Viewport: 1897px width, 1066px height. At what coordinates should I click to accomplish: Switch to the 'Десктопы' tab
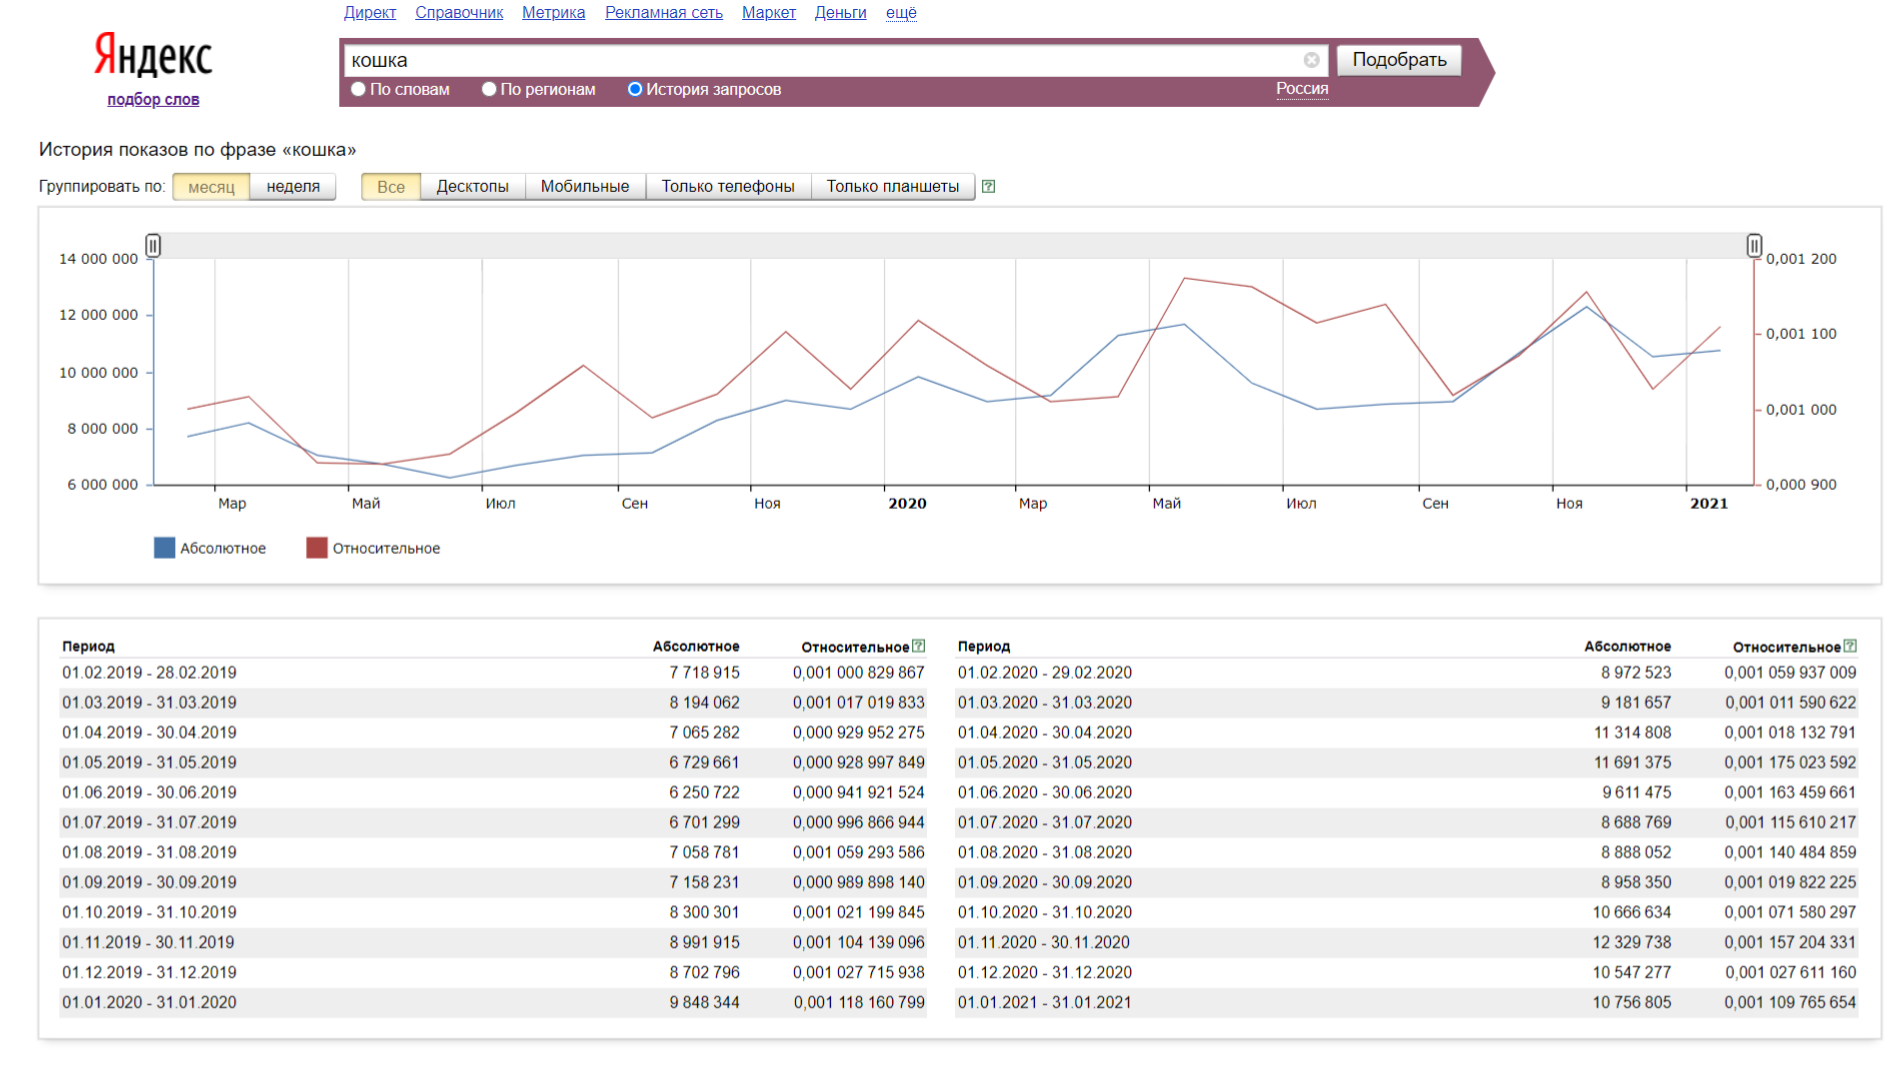473,187
